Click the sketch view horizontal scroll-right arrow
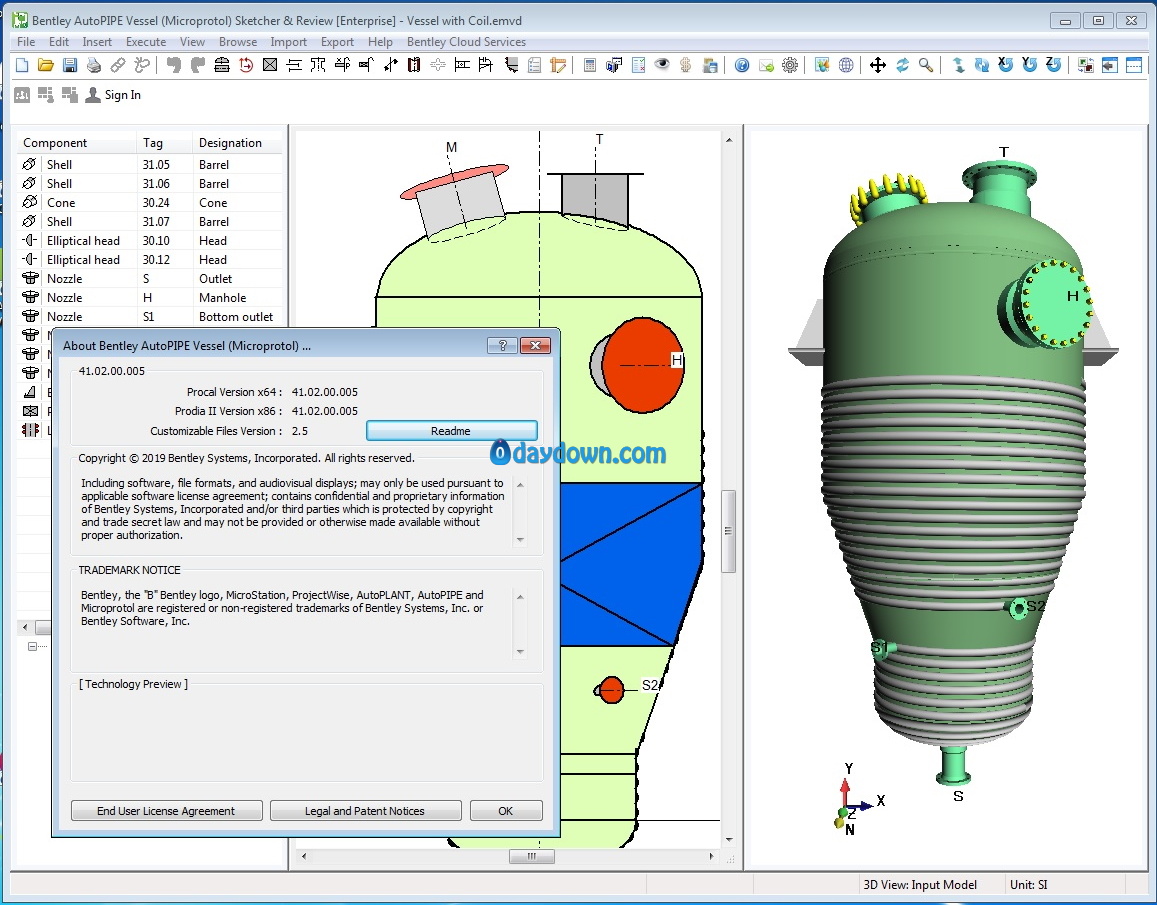Screen dimensions: 1157x905 tap(711, 856)
